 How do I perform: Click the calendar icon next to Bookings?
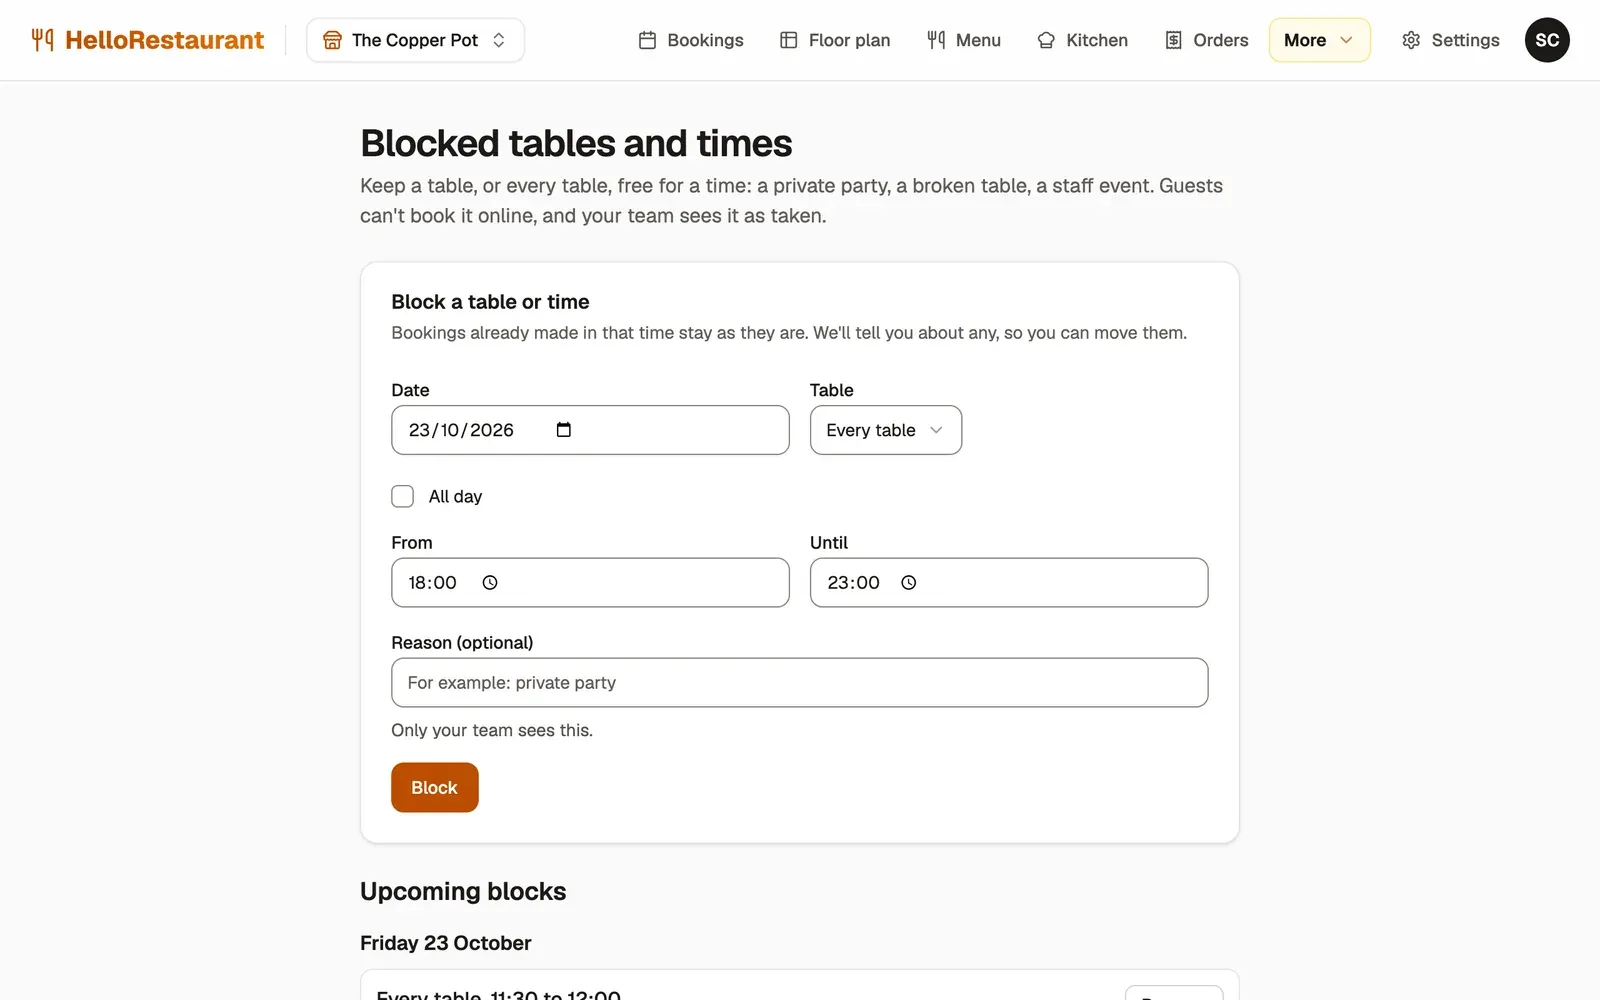[x=647, y=40]
